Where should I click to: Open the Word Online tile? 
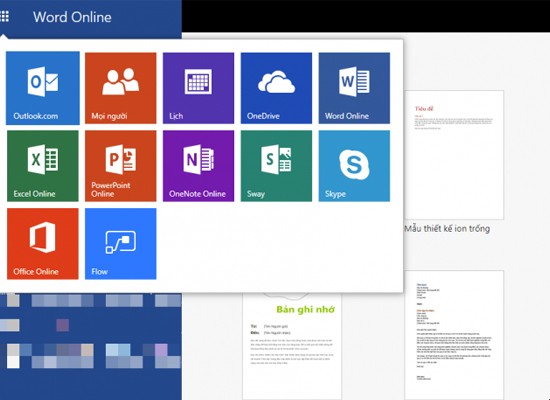354,88
